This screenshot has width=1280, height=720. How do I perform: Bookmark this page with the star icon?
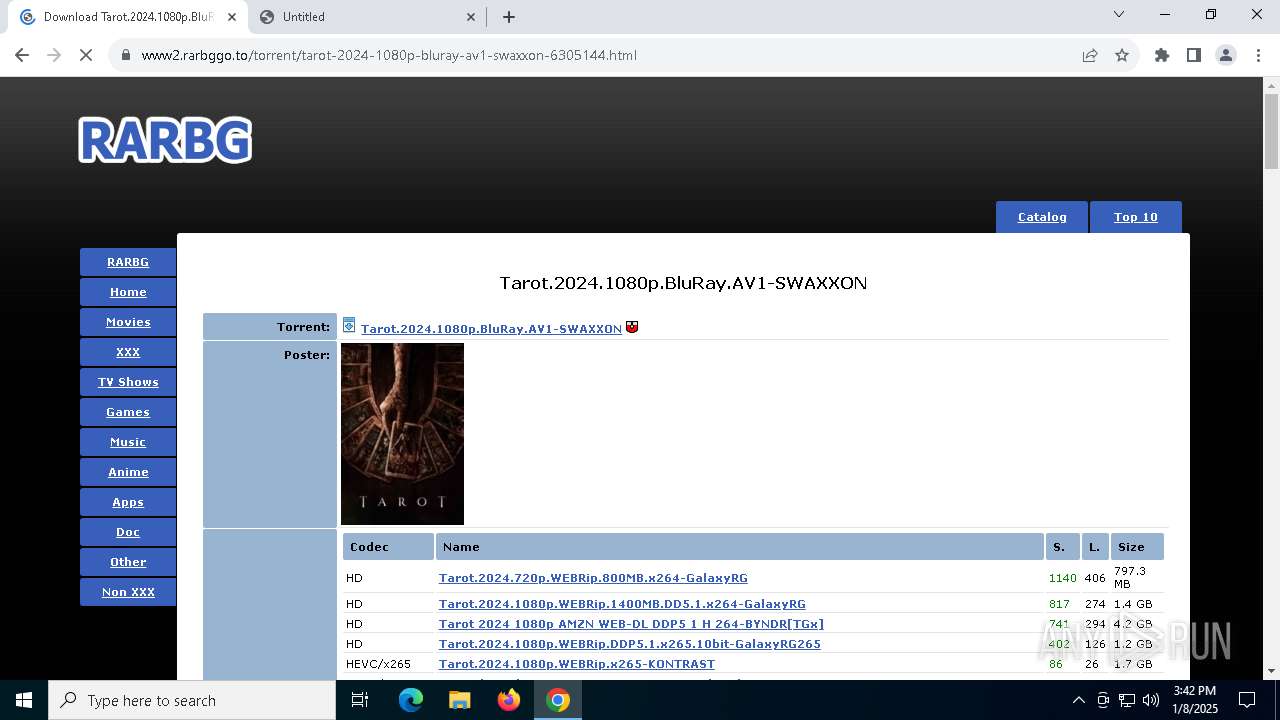click(1122, 55)
